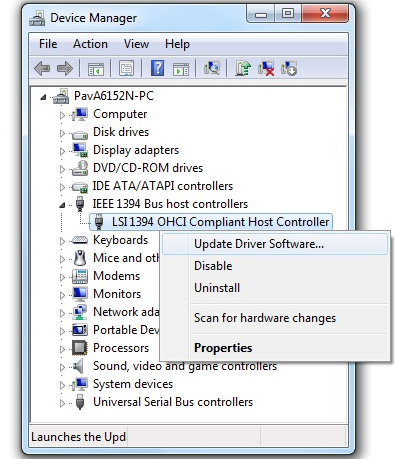Expand the Keyboards arrow
The height and width of the screenshot is (459, 396).
pos(62,241)
